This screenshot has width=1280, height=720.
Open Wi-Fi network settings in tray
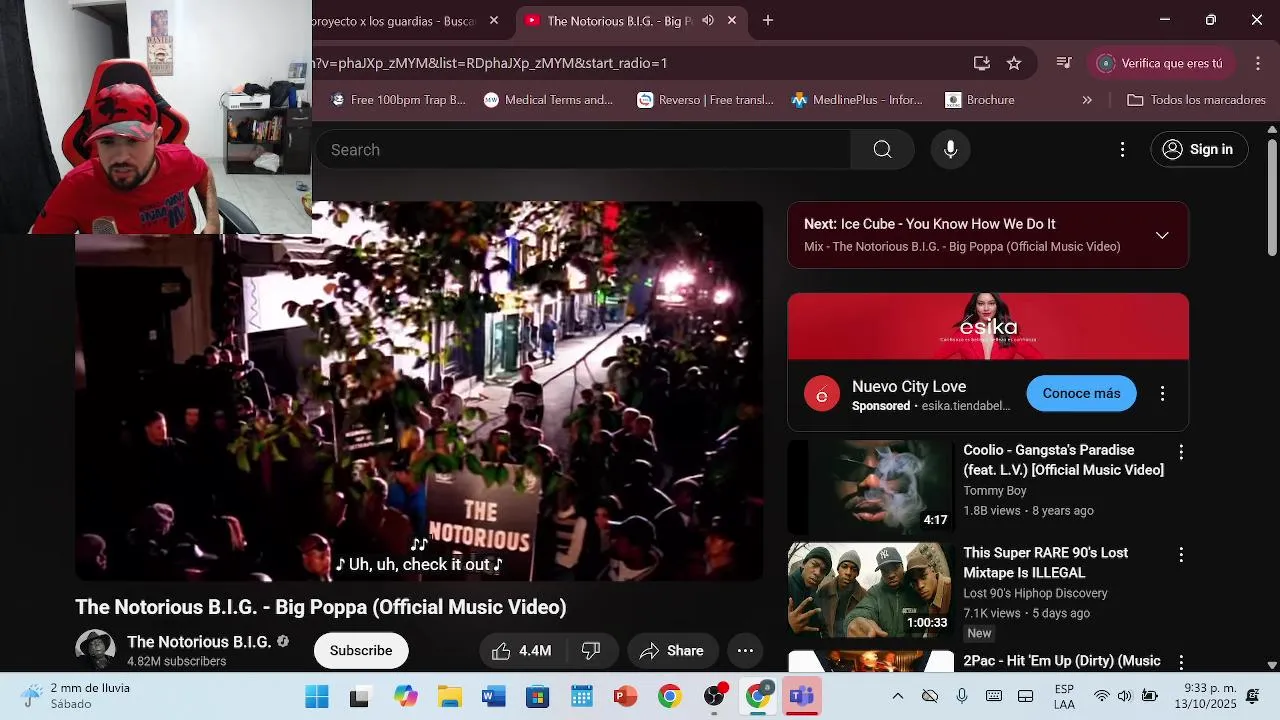click(1101, 696)
